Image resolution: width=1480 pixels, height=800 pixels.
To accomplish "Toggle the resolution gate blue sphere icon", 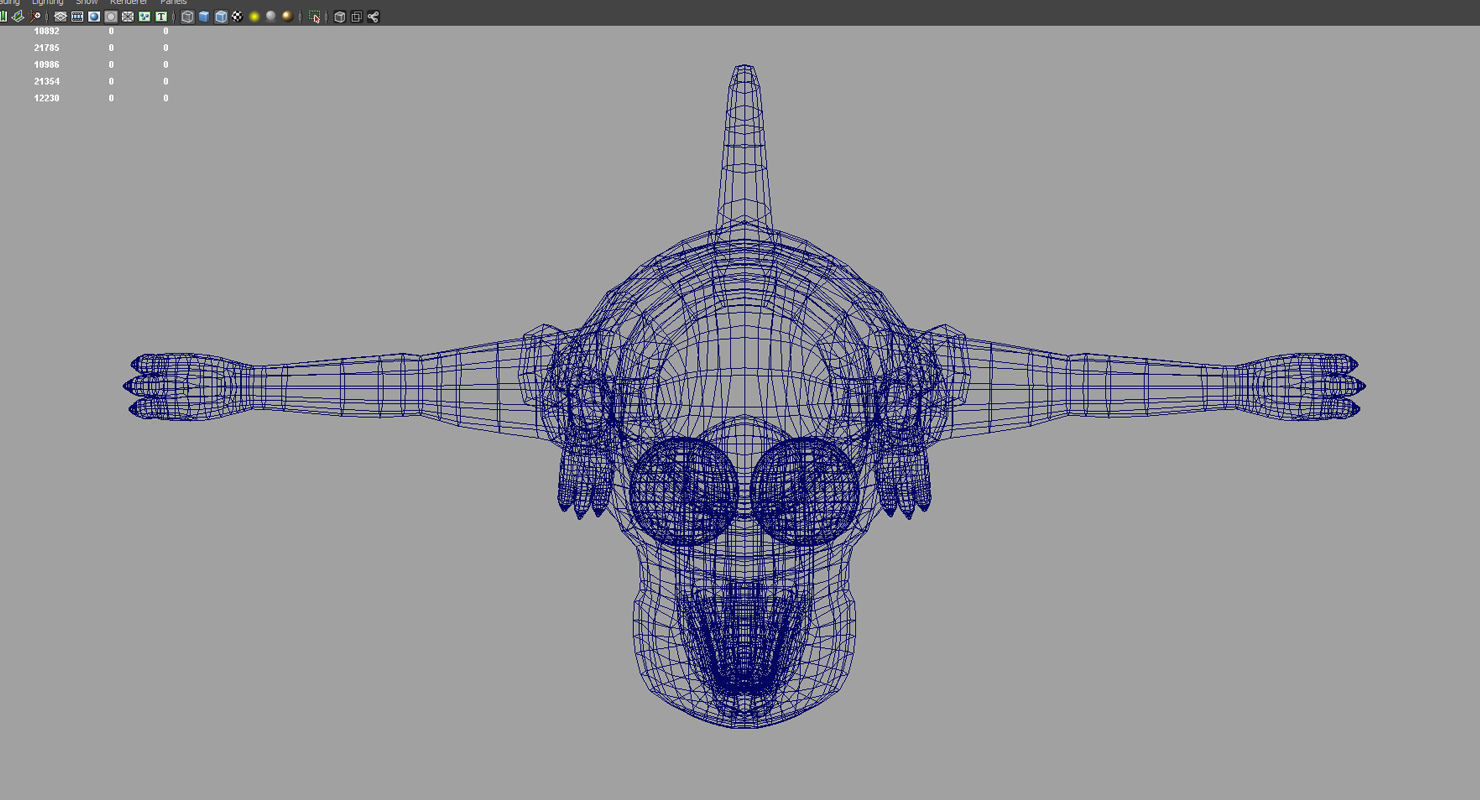I will tap(94, 17).
